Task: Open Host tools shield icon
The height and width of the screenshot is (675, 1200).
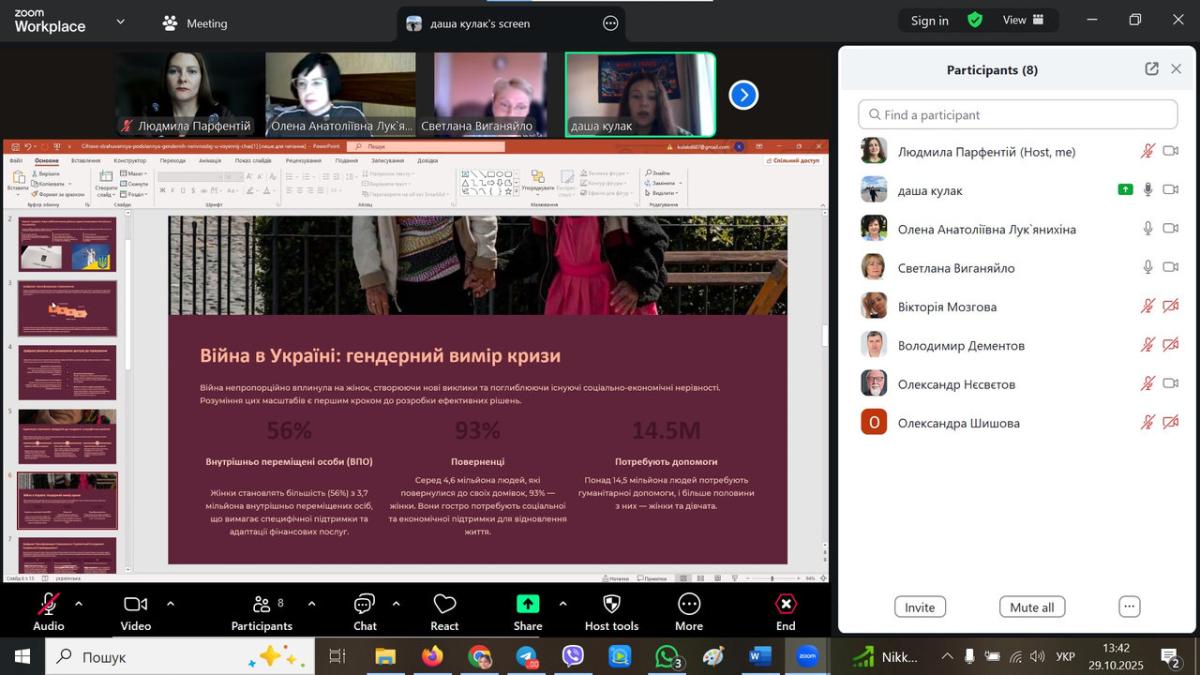Action: tap(611, 604)
